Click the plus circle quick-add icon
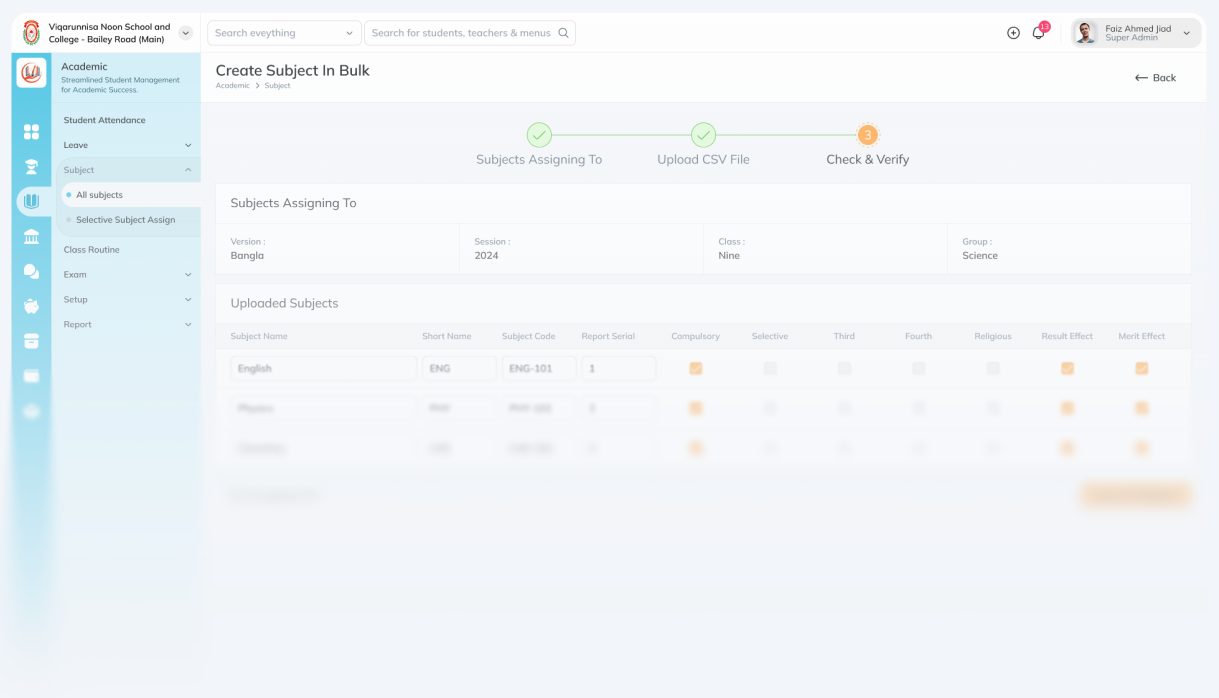The height and width of the screenshot is (698, 1219). click(1013, 33)
